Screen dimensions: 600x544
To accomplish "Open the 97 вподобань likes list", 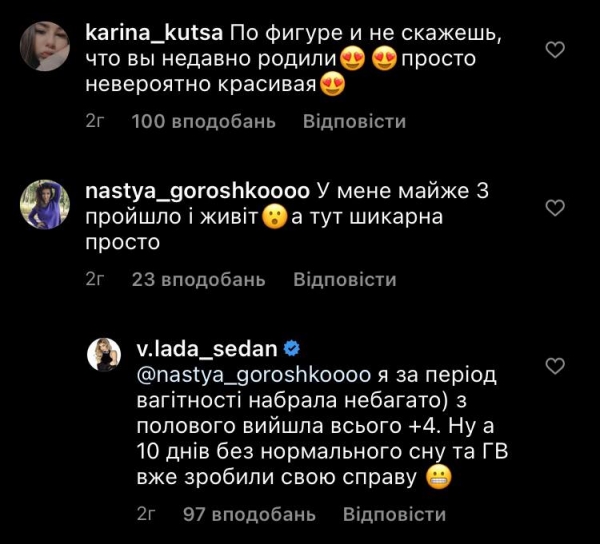I will 250,515.
